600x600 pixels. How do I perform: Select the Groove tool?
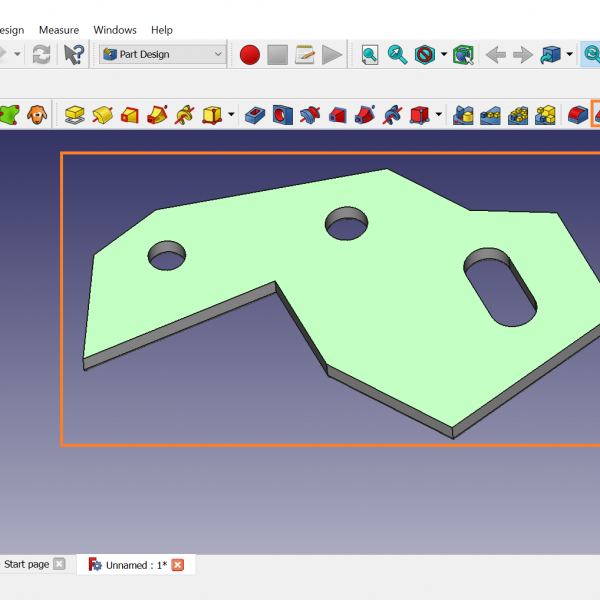coord(310,115)
